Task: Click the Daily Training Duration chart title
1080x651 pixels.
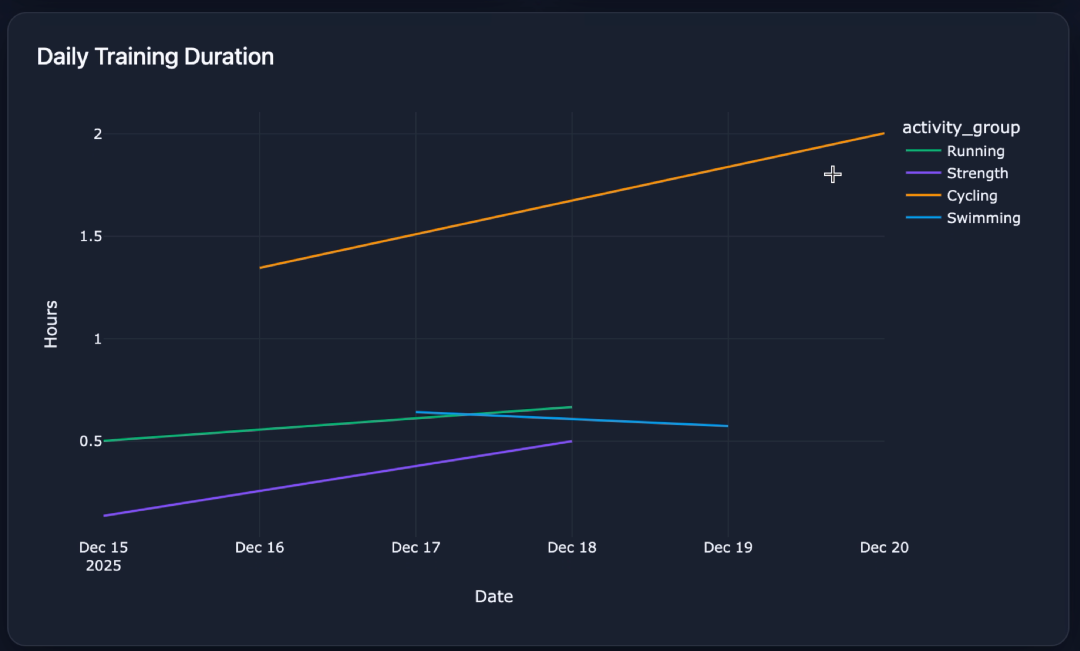Action: pos(155,57)
